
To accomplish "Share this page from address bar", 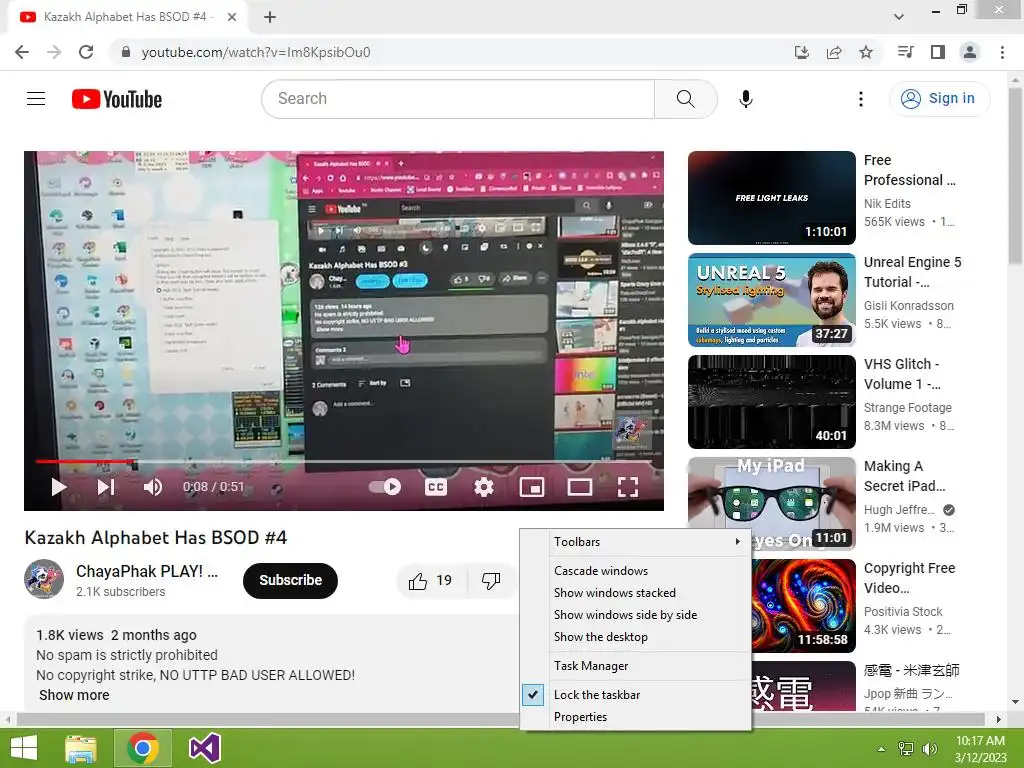I will tap(834, 52).
